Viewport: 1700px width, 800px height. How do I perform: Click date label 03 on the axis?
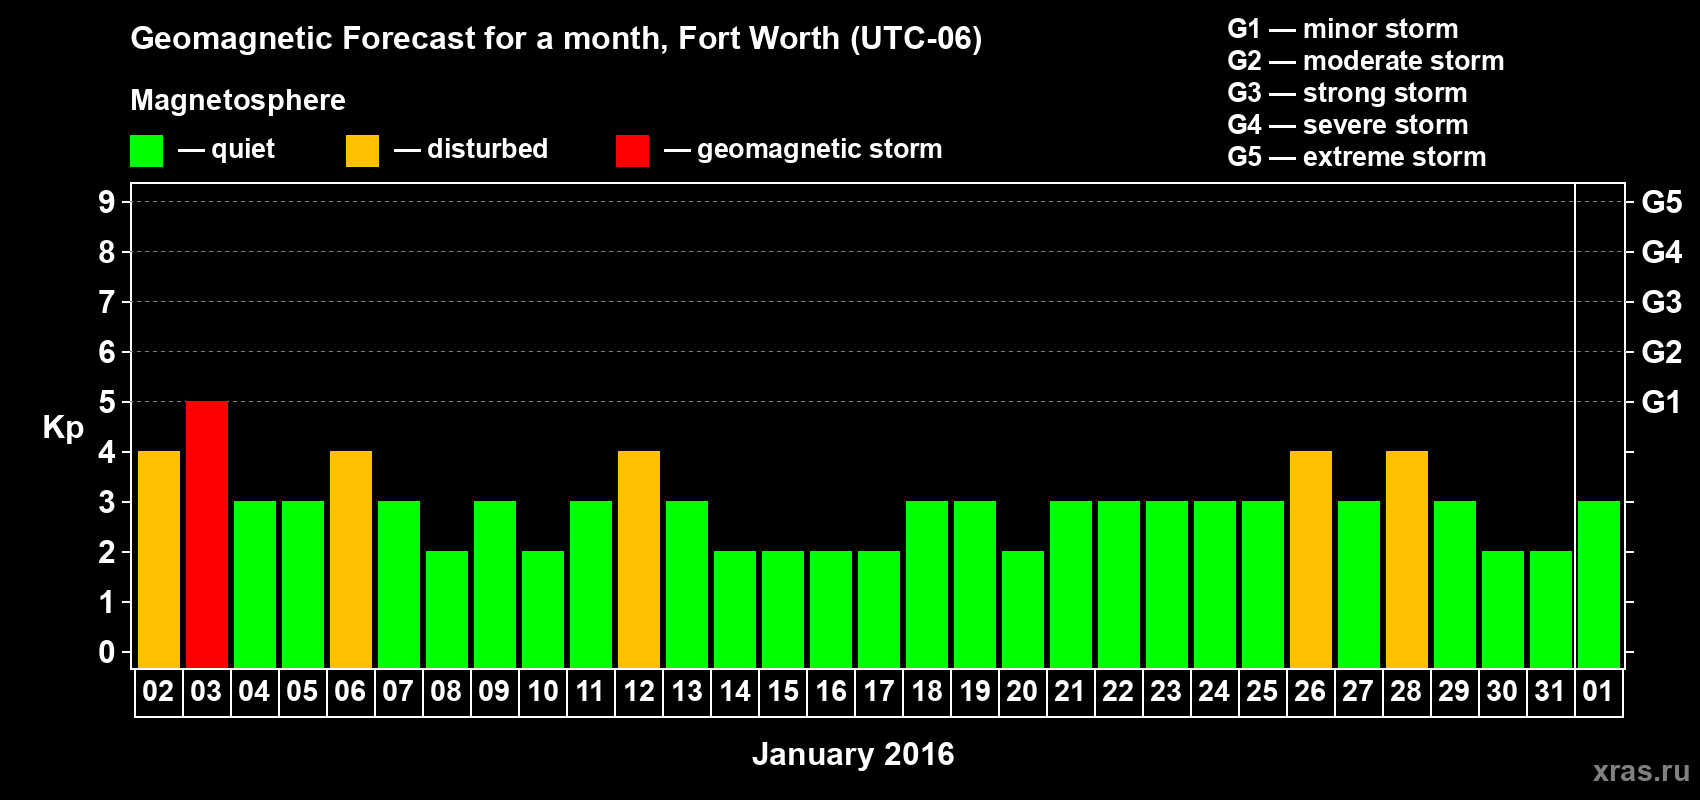tap(206, 691)
